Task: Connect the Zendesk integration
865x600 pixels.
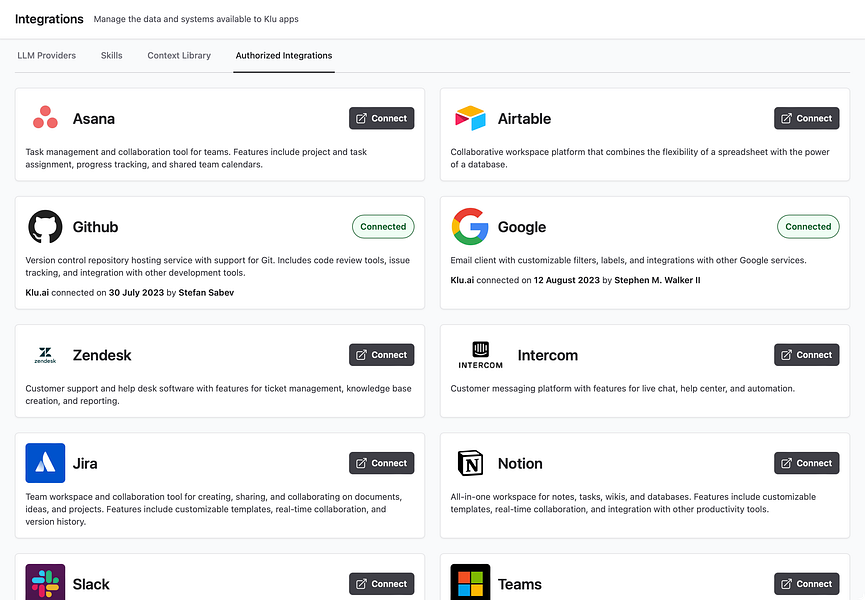Action: [381, 355]
